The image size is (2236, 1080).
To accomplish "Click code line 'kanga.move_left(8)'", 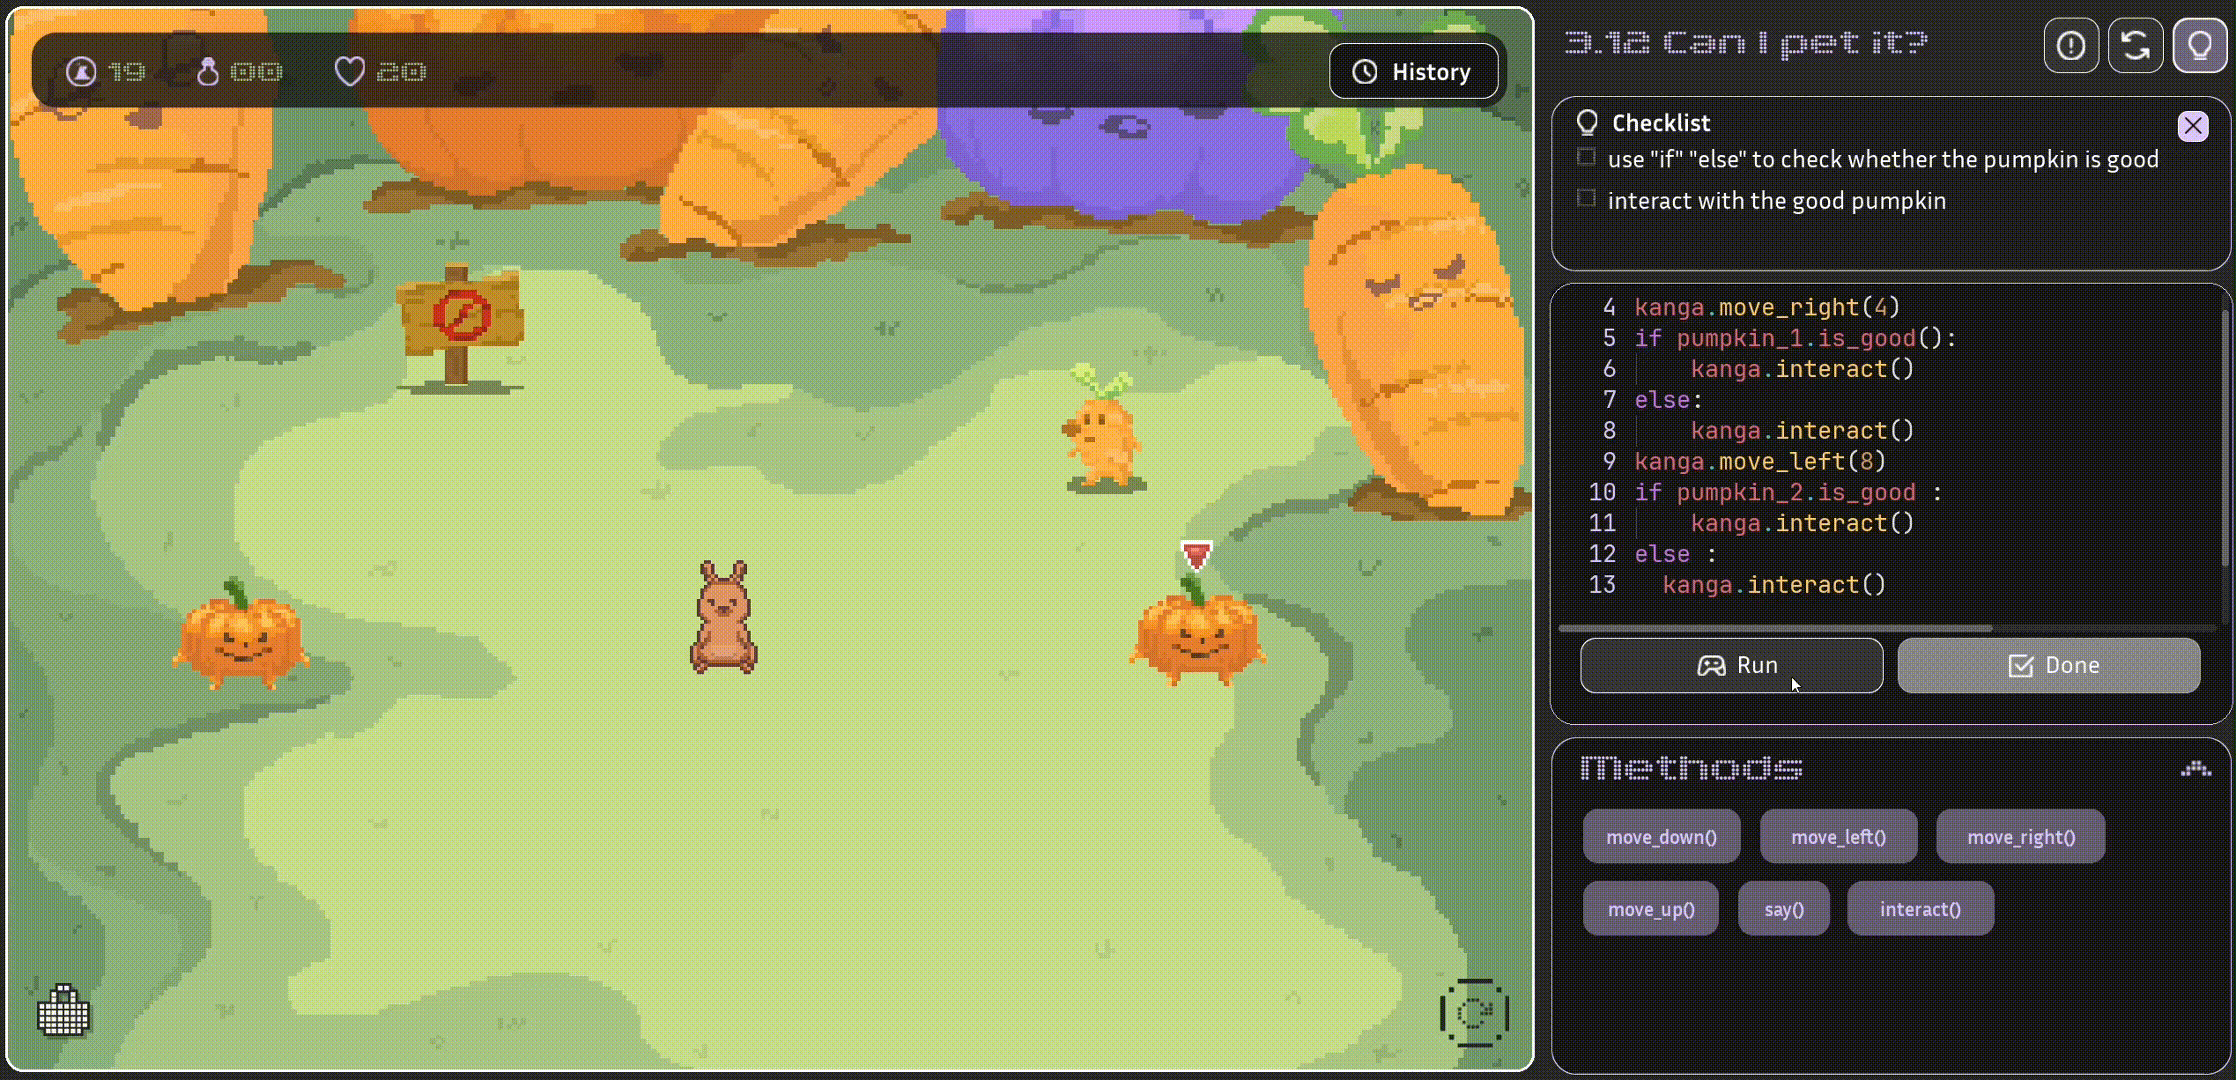I will tap(1760, 461).
